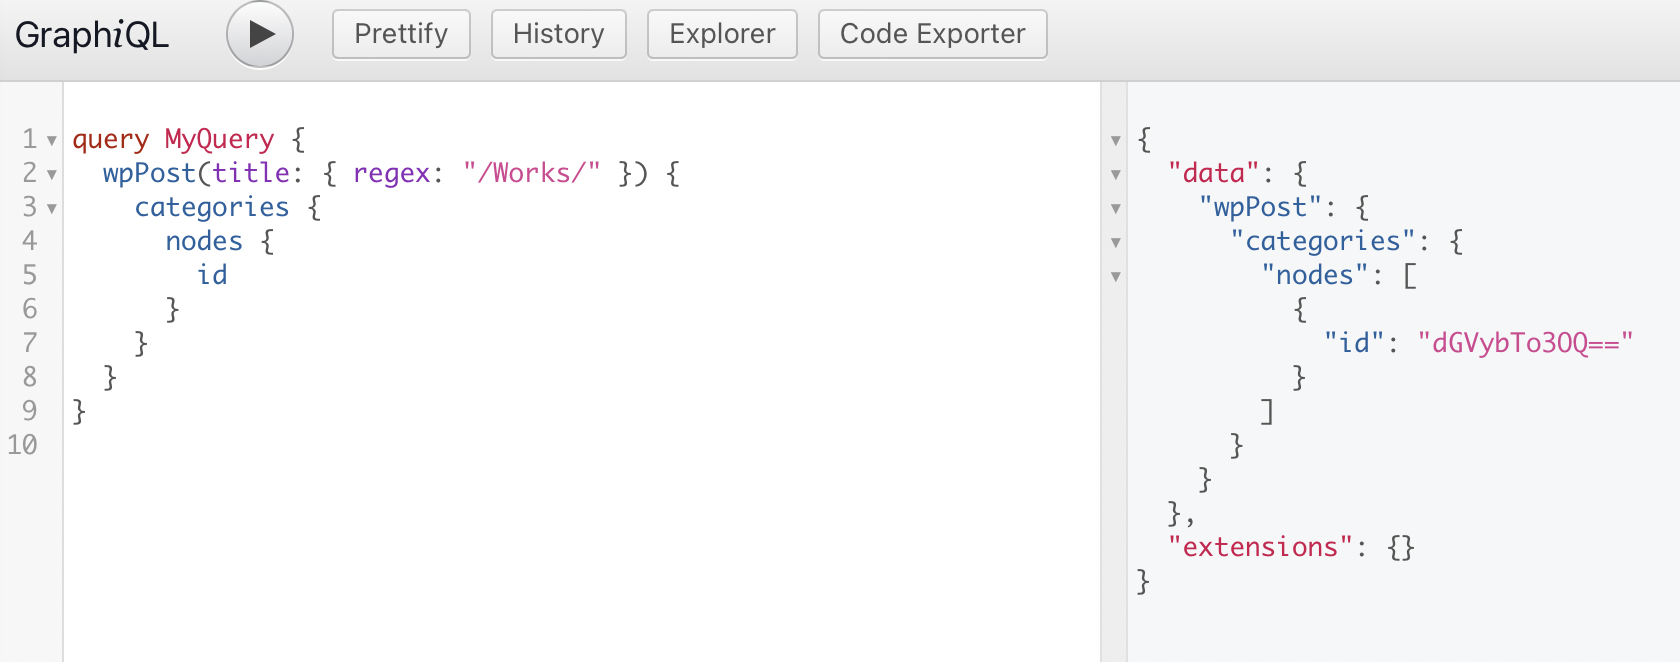Screen dimensions: 1680x662
Task: Collapse fold arrow on line 3 categories
Action: pyautogui.click(x=52, y=209)
